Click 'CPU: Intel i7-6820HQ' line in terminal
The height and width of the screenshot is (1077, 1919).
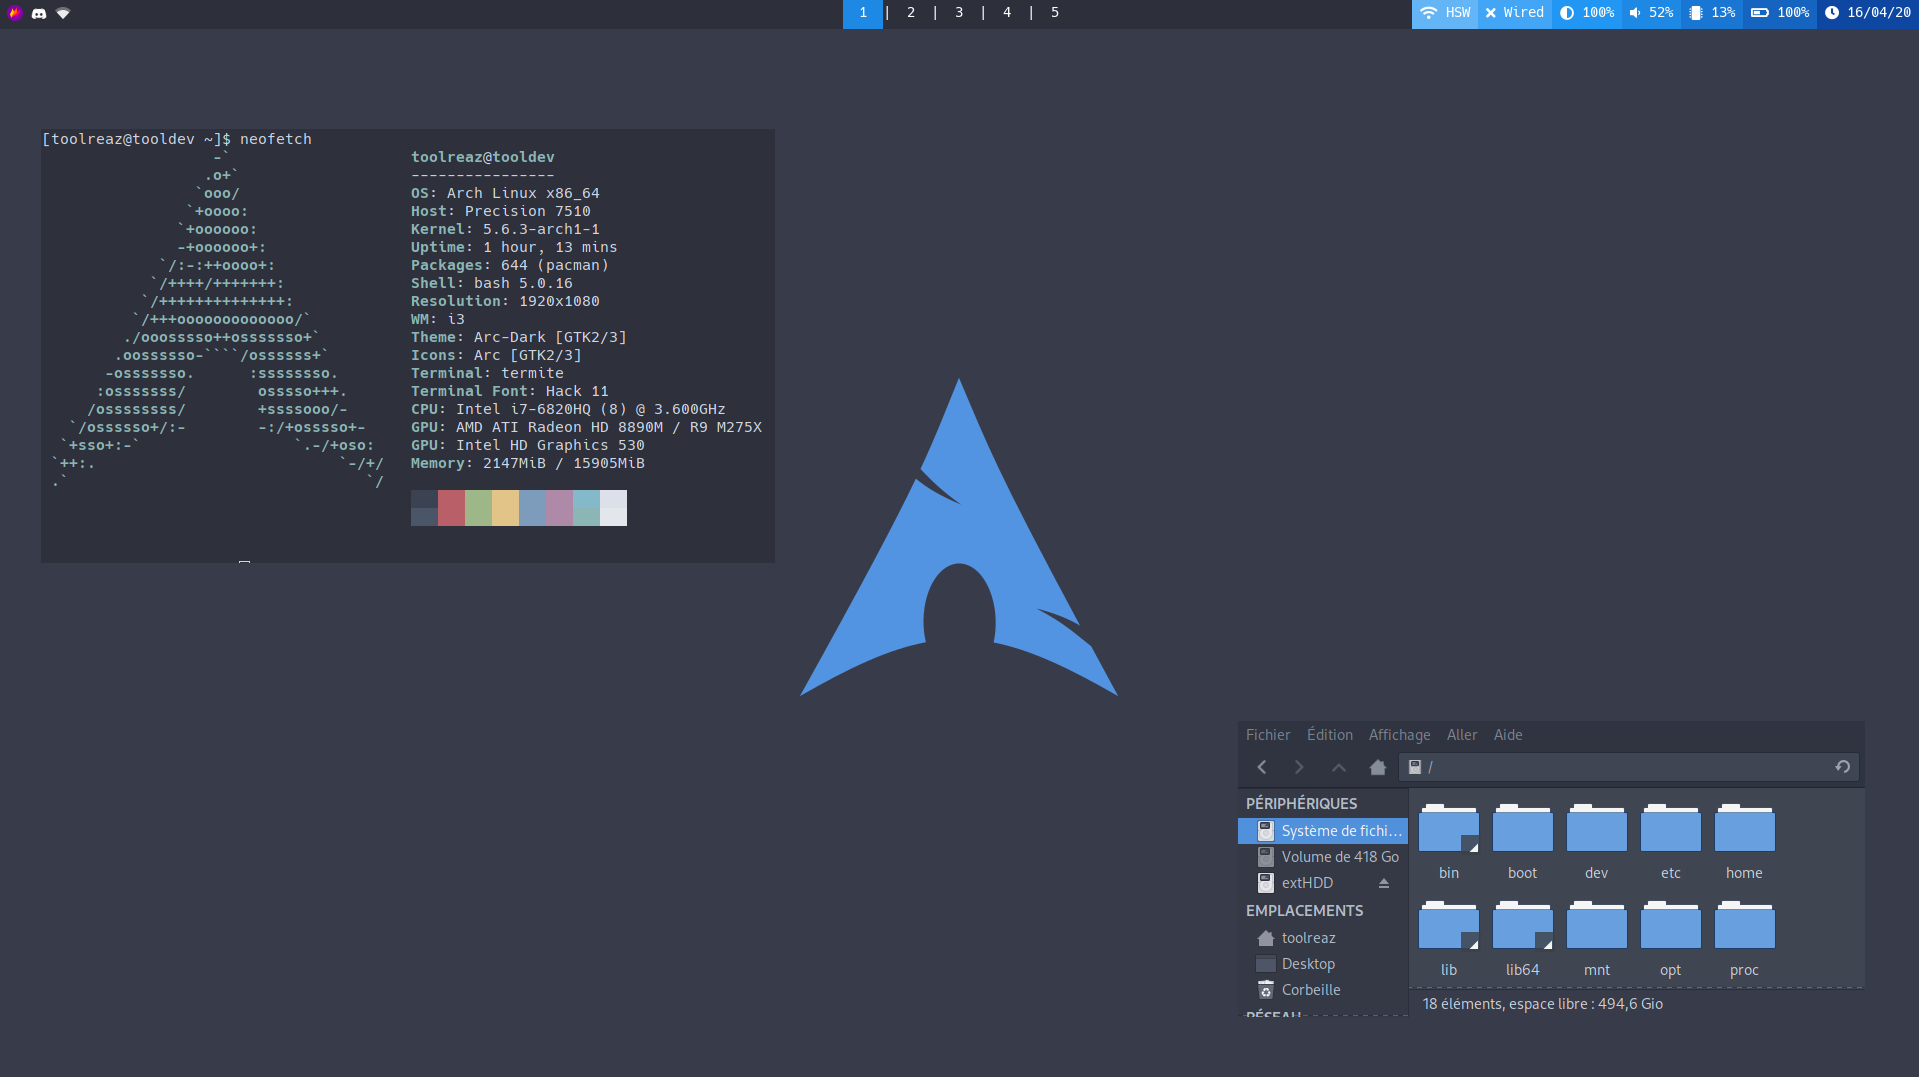[568, 409]
